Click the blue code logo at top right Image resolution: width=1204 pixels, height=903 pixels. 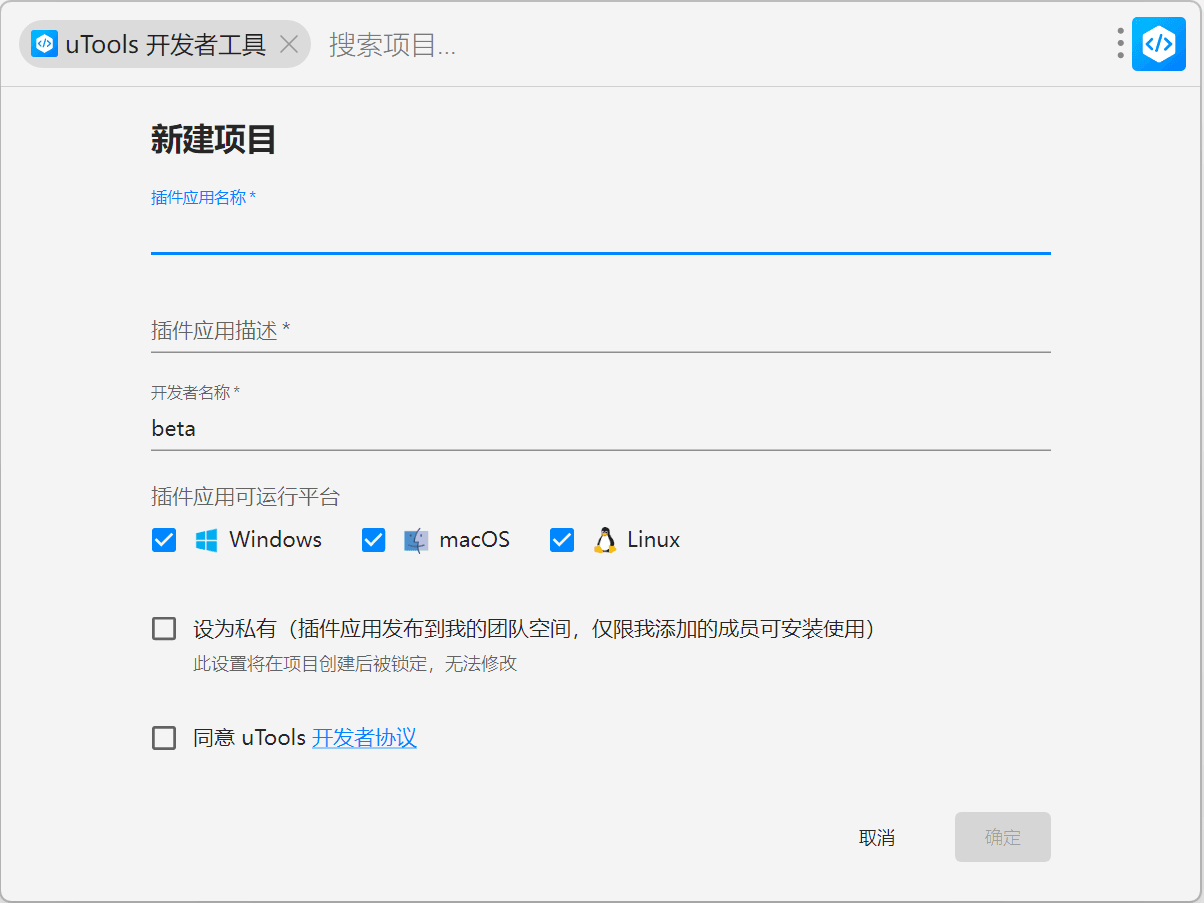[1158, 44]
